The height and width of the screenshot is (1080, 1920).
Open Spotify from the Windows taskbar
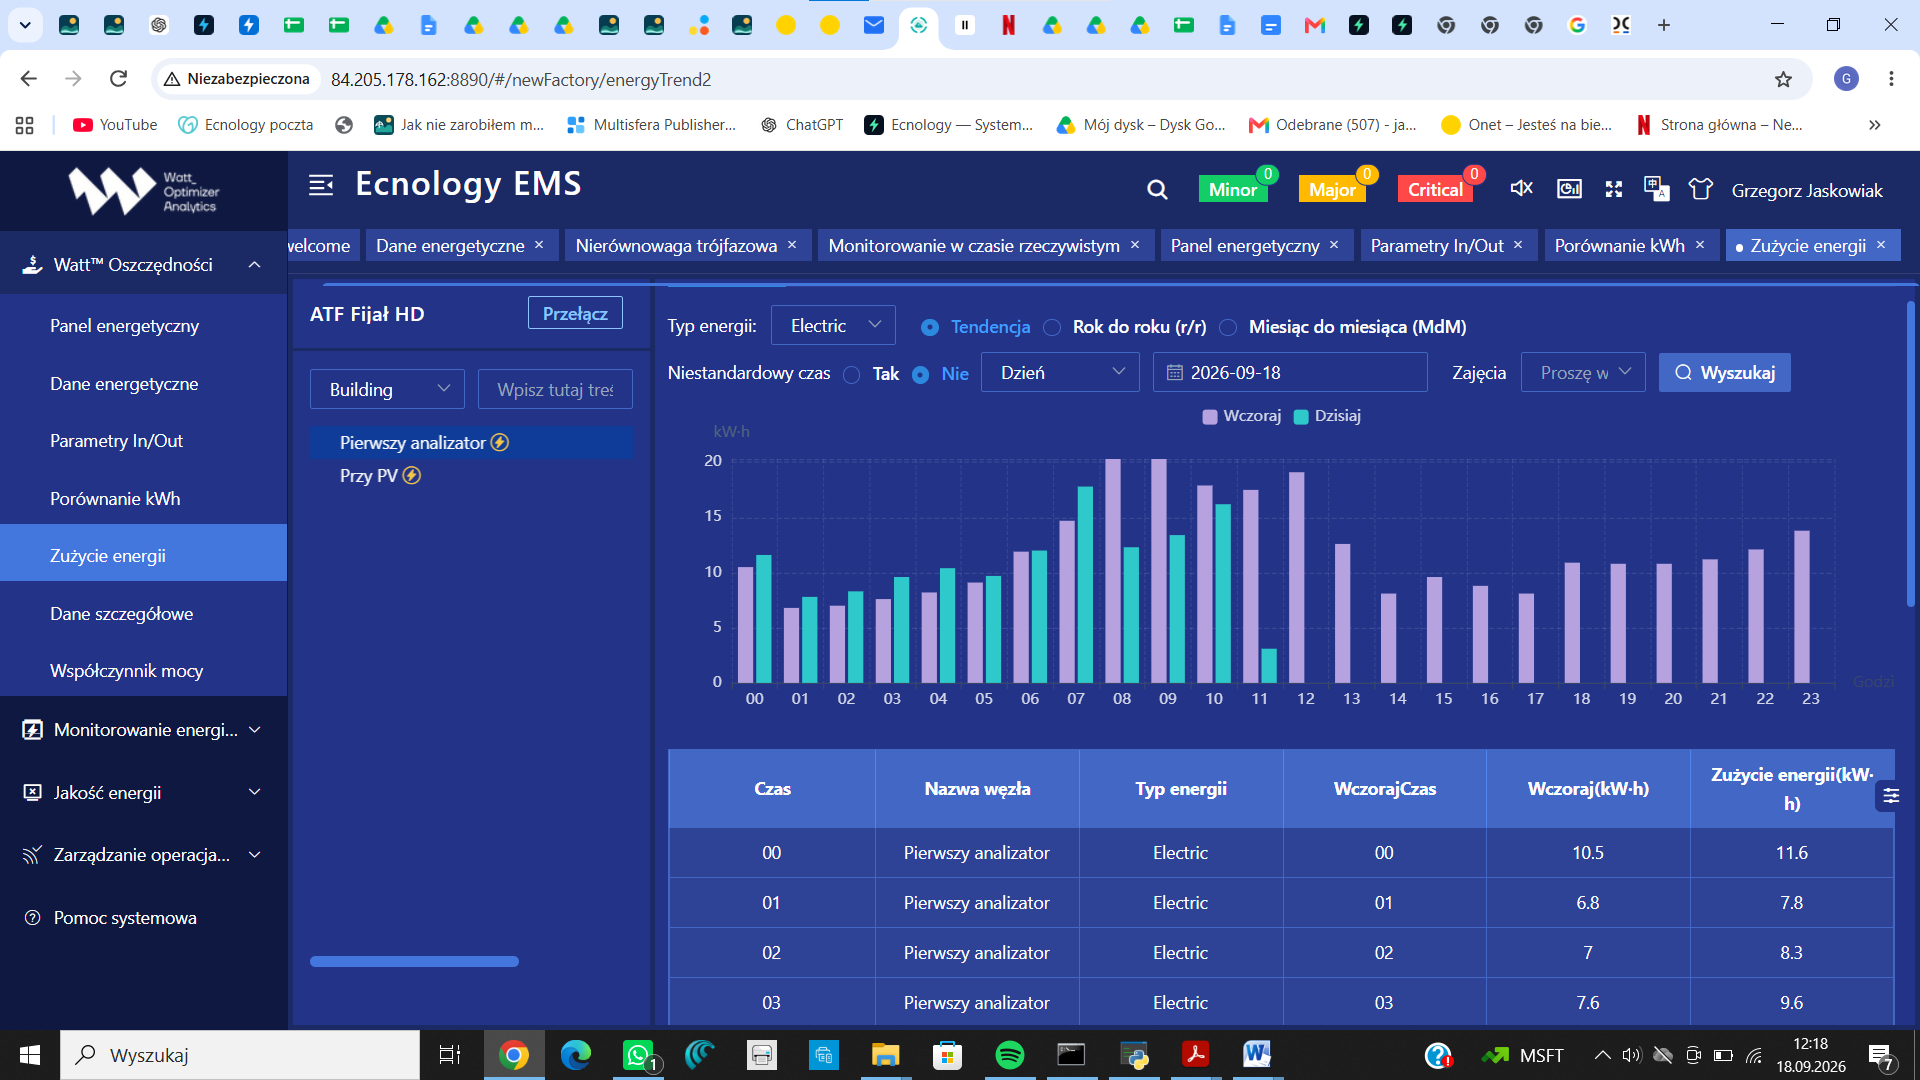tap(1010, 1055)
